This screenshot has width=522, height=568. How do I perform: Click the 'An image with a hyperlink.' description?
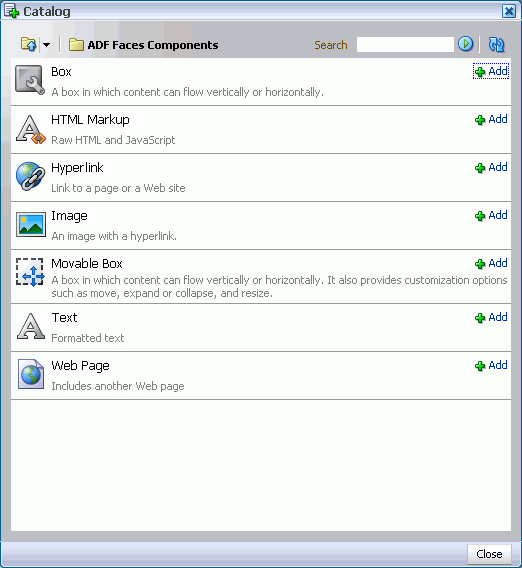[114, 236]
